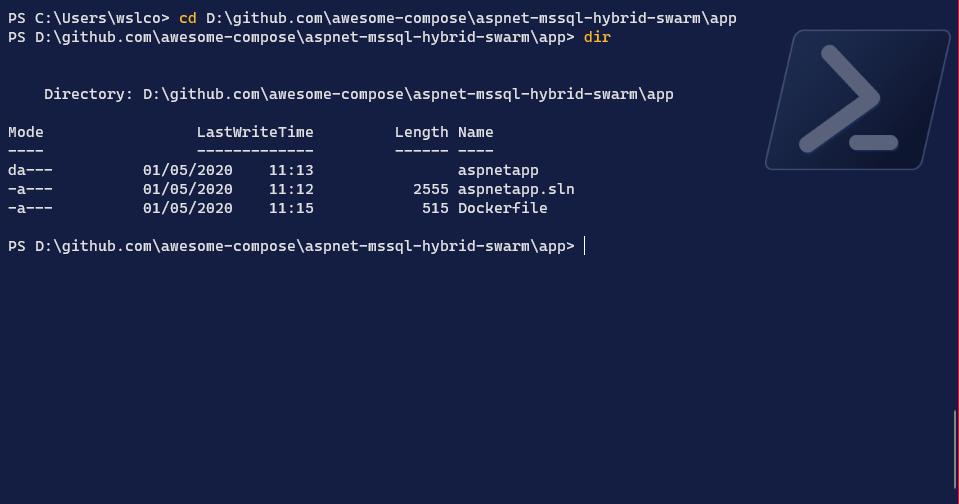Screen dimensions: 959x504
Task: Click the 11:13 write time value
Action: pyautogui.click(x=291, y=170)
